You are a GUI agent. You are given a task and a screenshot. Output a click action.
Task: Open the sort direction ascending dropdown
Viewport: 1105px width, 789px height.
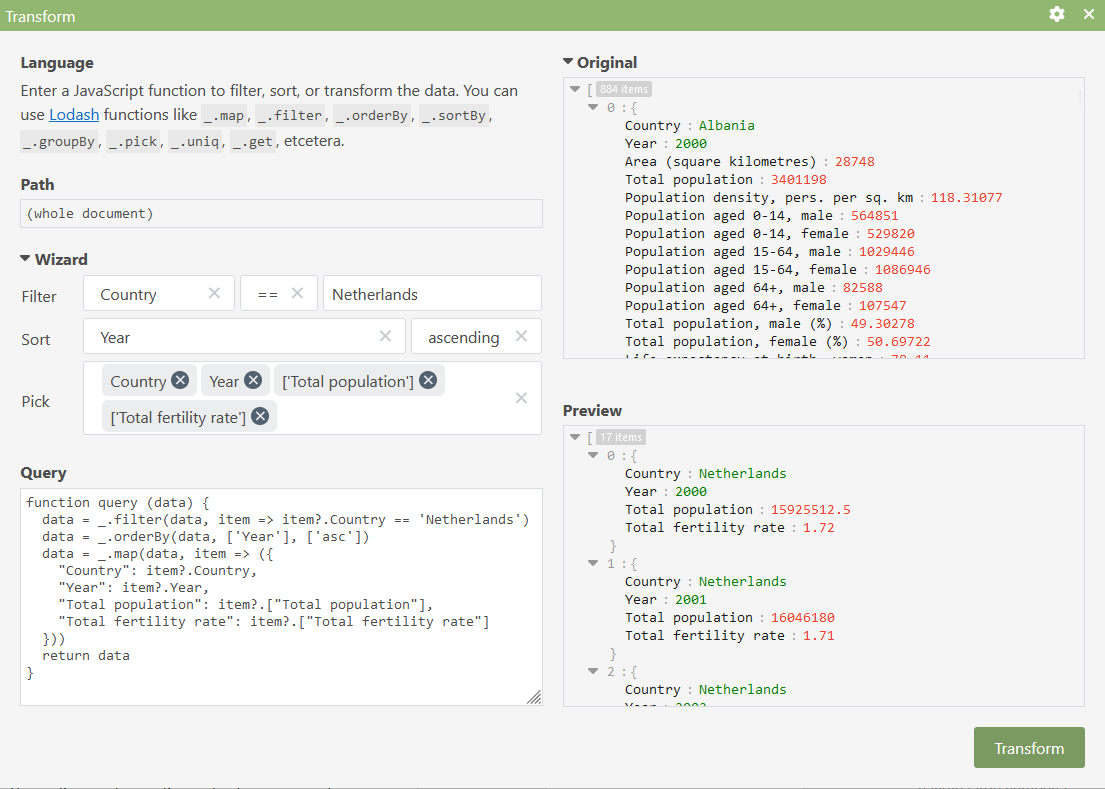[x=476, y=336]
